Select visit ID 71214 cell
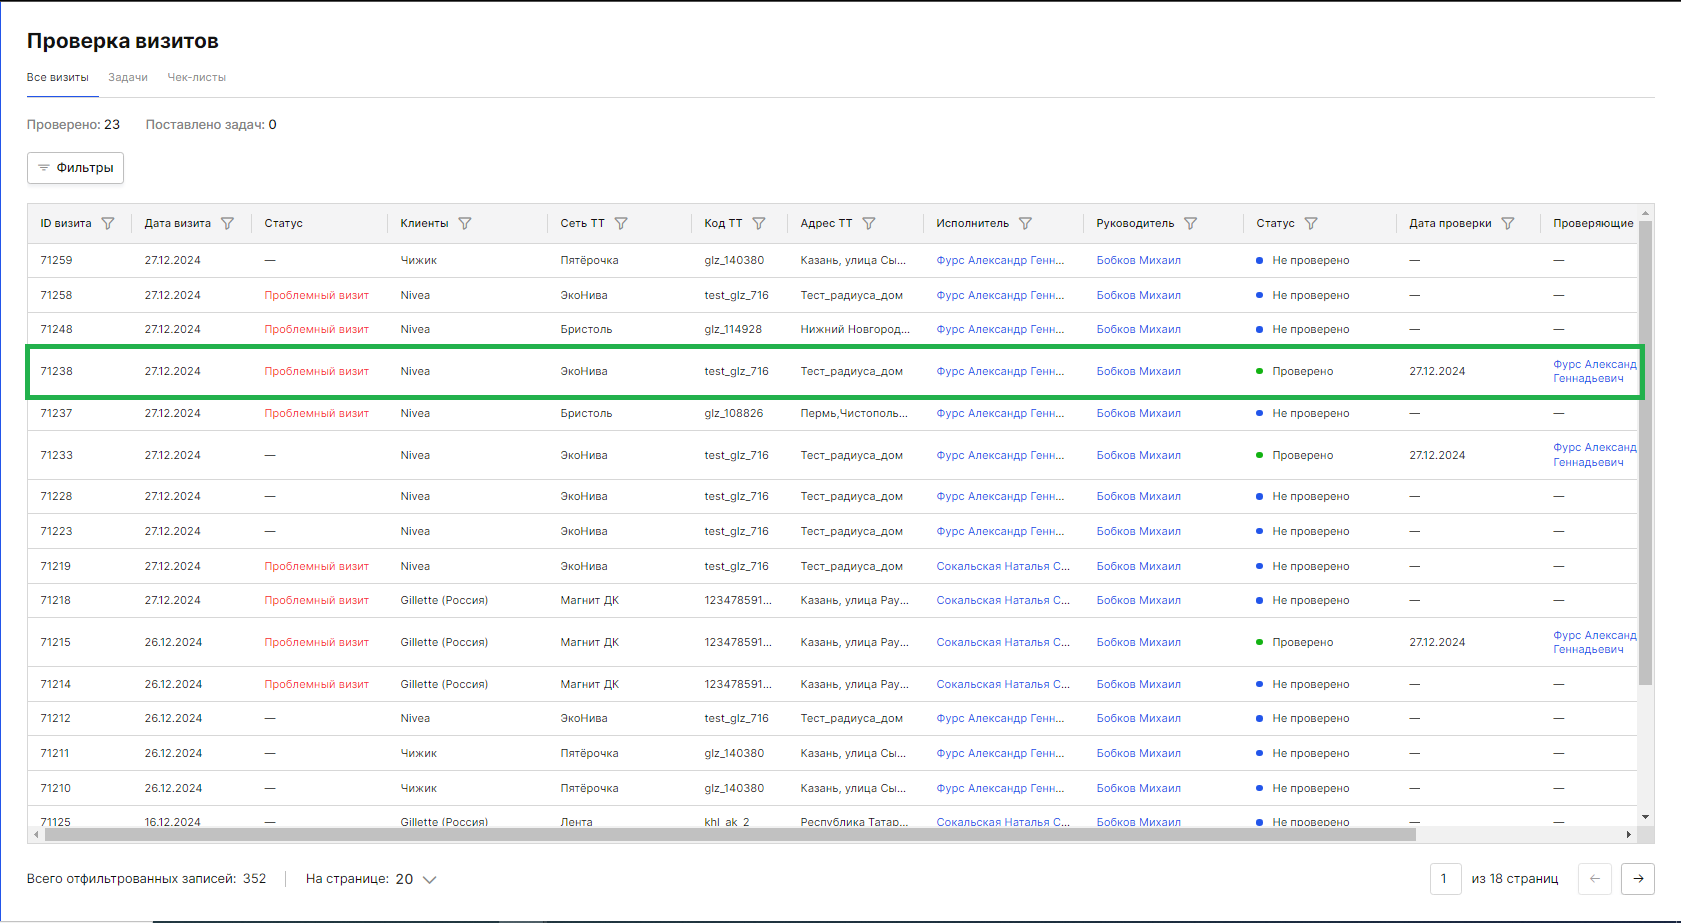This screenshot has height=923, width=1681. pos(56,684)
